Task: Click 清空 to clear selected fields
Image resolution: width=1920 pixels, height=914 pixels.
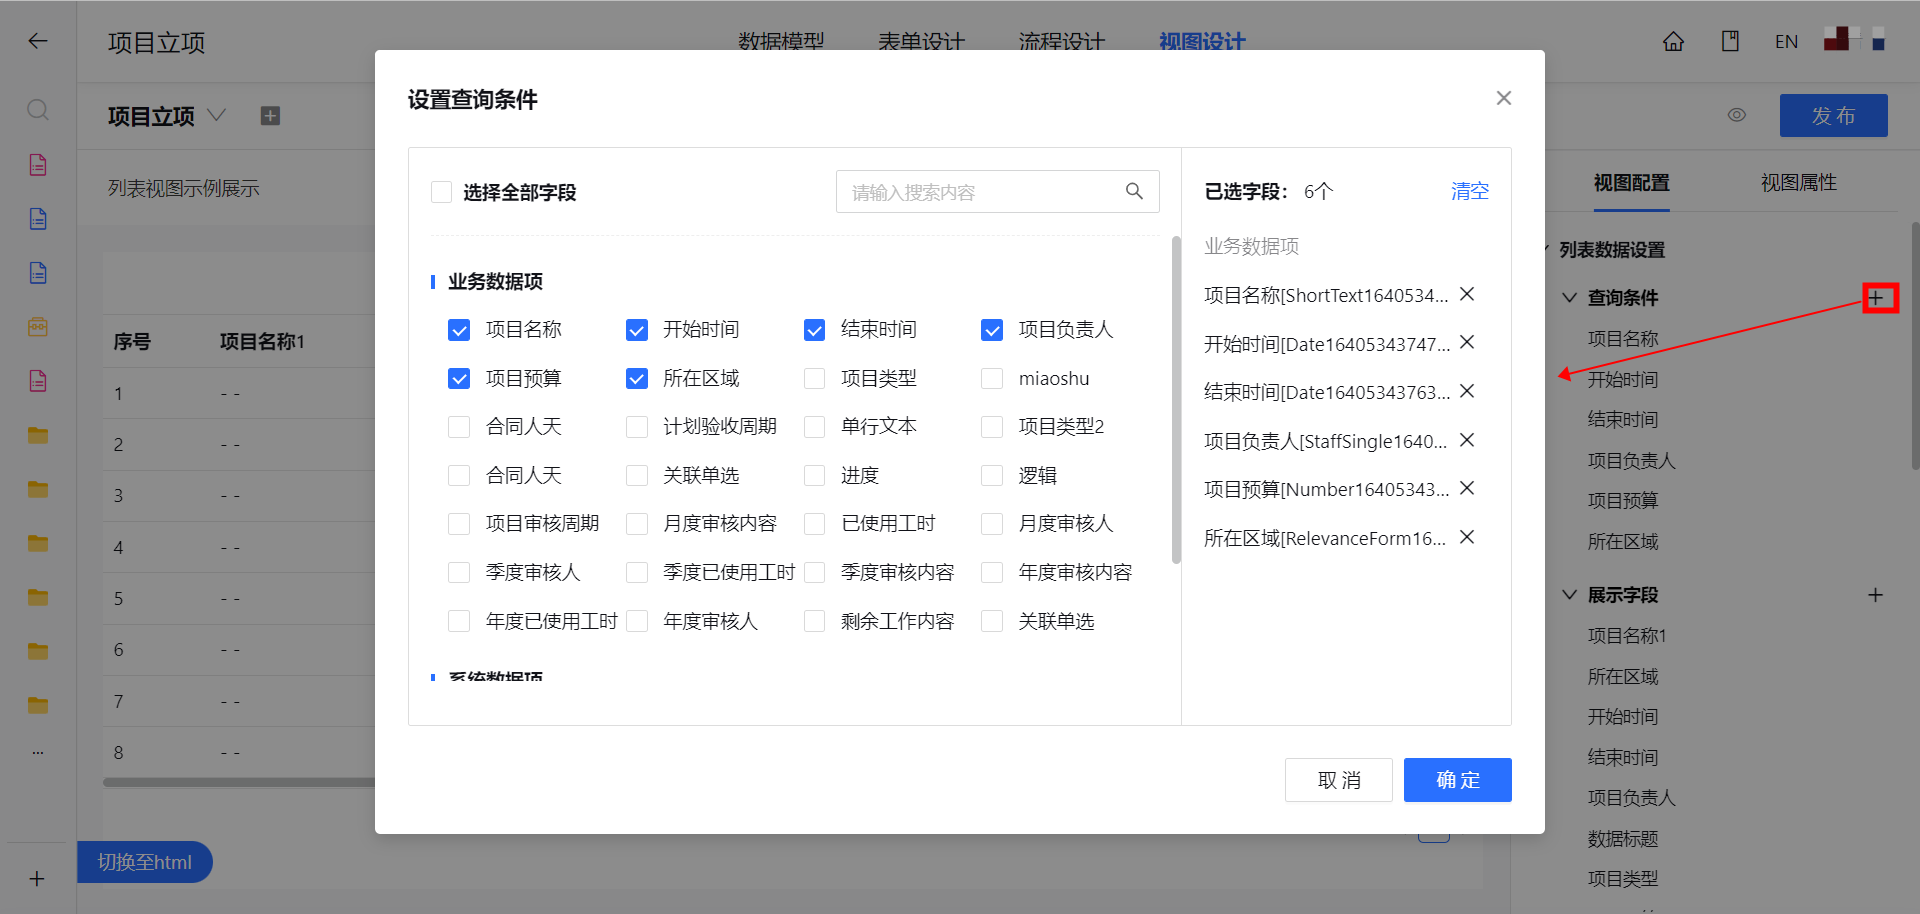Action: click(x=1470, y=191)
